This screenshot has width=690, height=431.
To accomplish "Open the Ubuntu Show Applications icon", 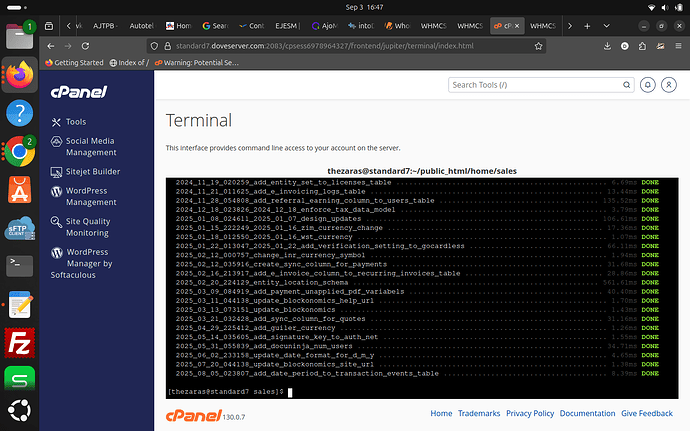I will click(19, 411).
